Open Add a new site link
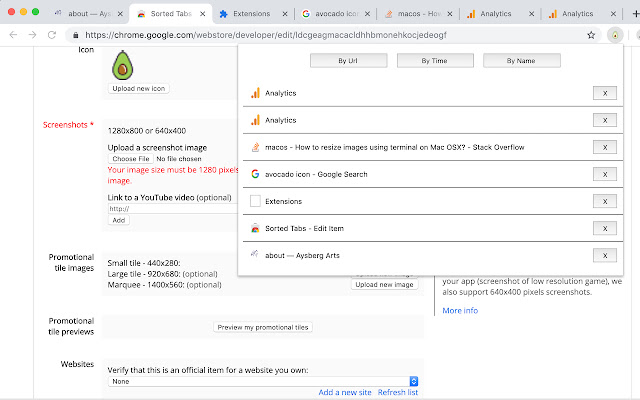This screenshot has height=400, width=640. tap(345, 392)
